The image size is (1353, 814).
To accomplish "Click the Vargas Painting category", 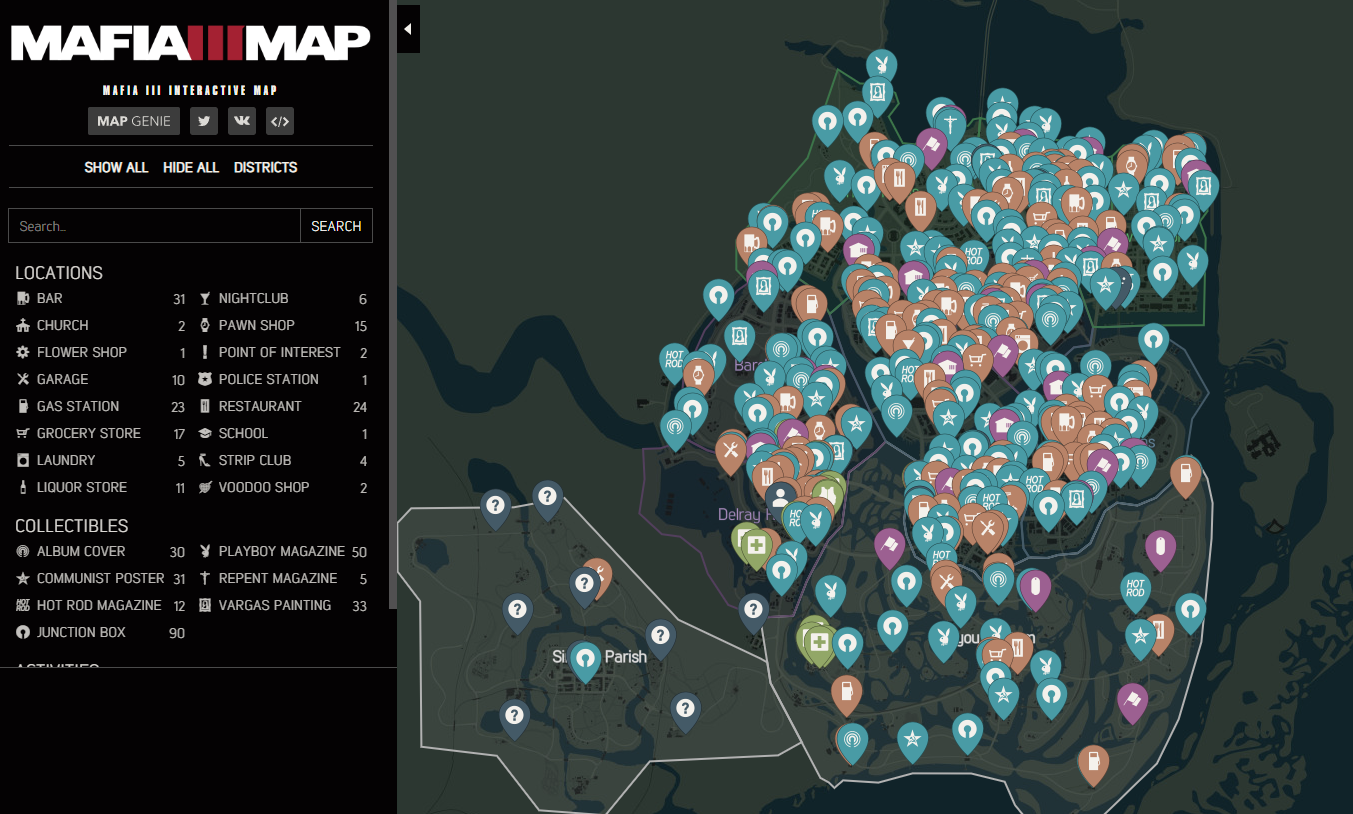I will 283,605.
